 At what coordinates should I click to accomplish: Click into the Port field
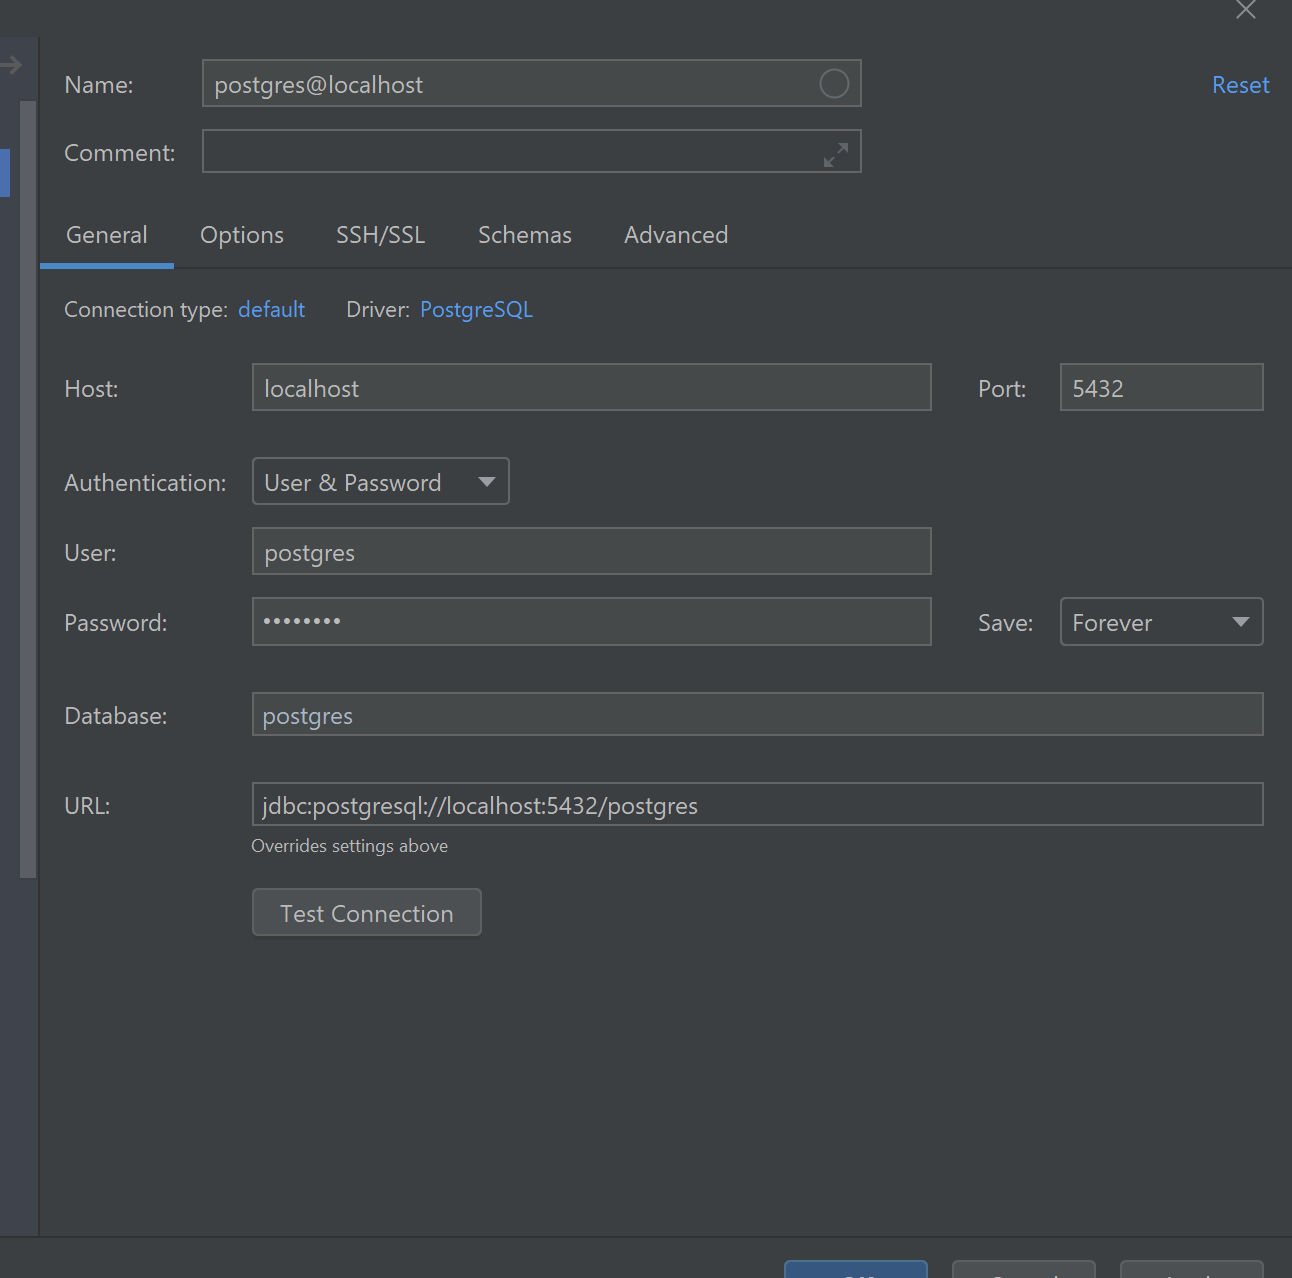pyautogui.click(x=1161, y=388)
